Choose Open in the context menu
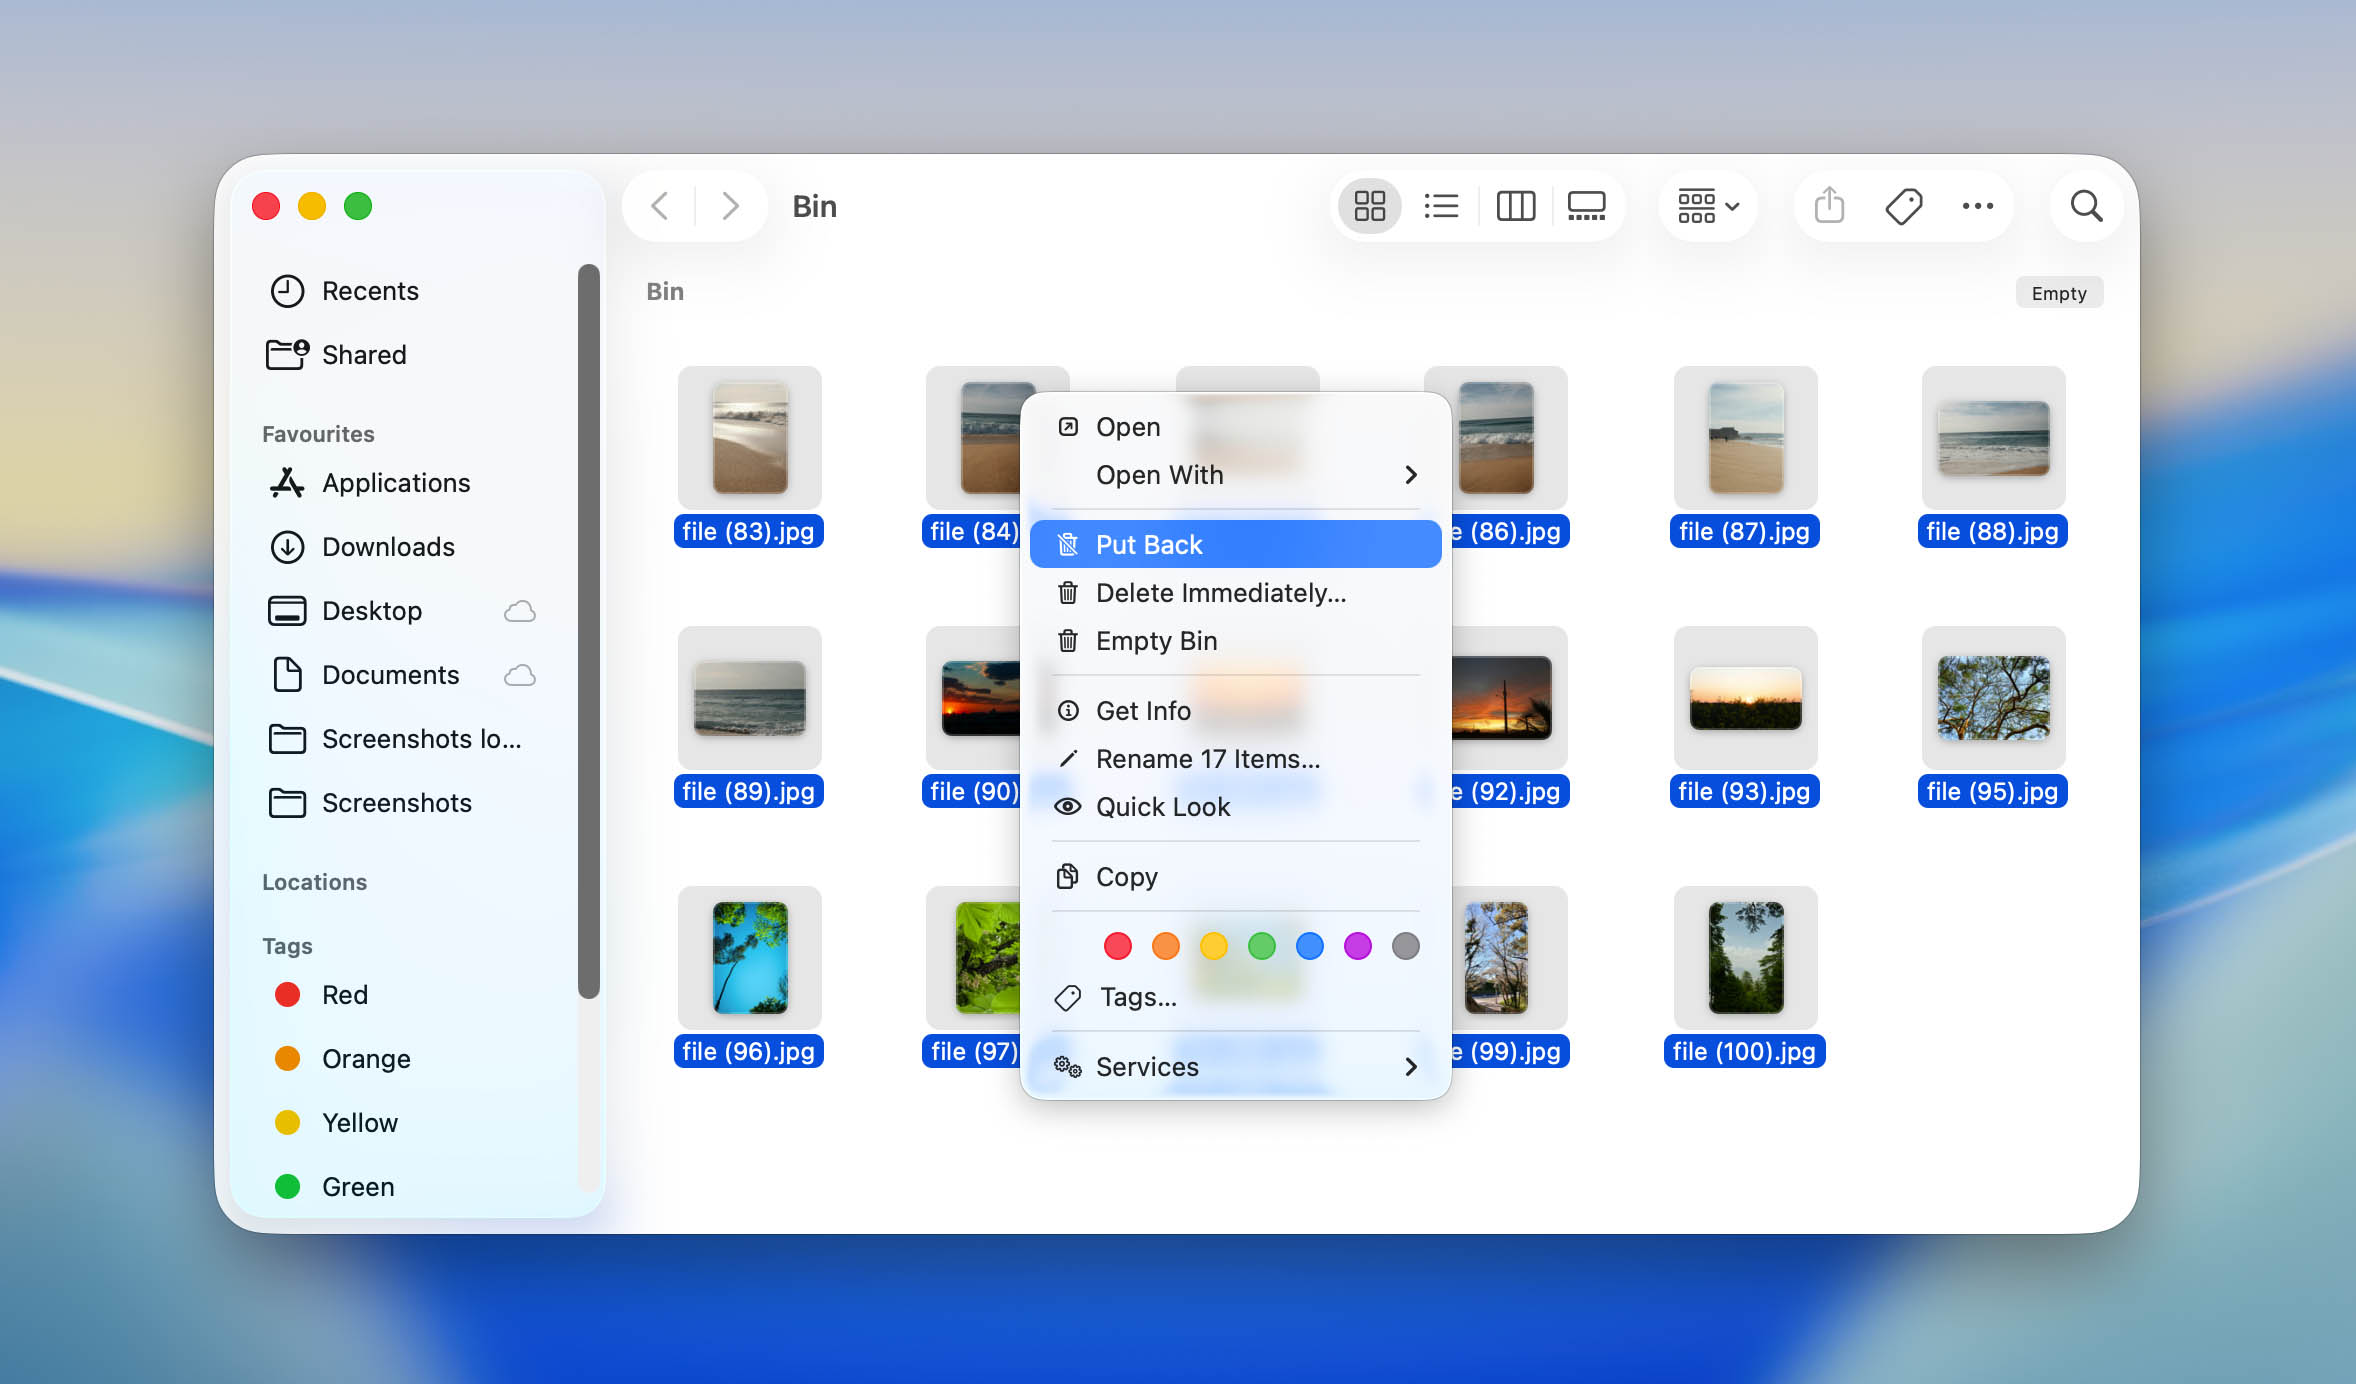Screen dimensions: 2356x1384 tap(1235, 427)
